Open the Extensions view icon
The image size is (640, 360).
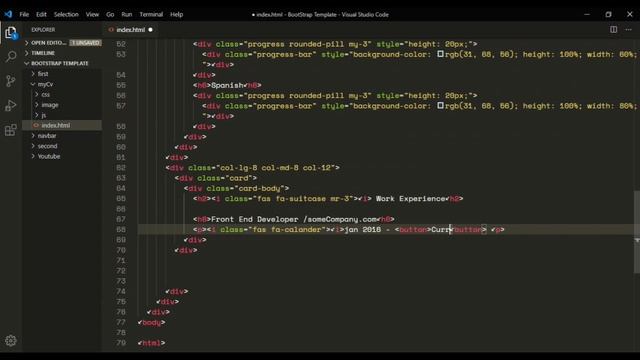[11, 130]
